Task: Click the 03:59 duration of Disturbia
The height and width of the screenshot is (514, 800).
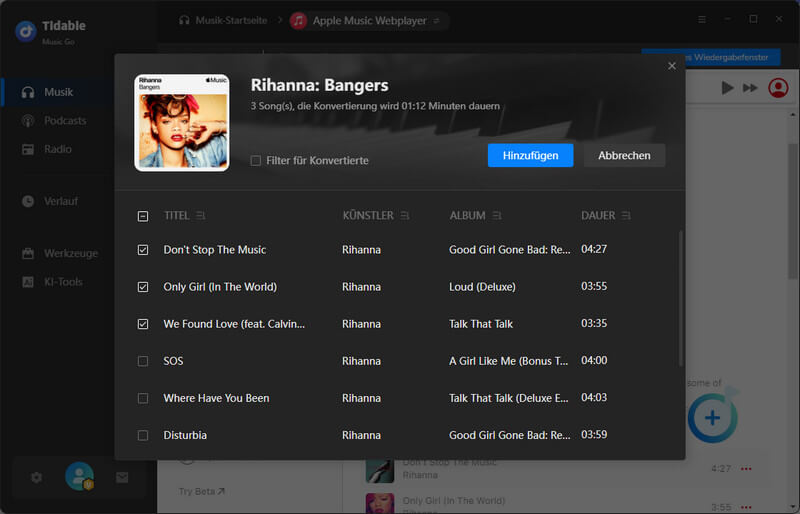Action: coord(594,435)
